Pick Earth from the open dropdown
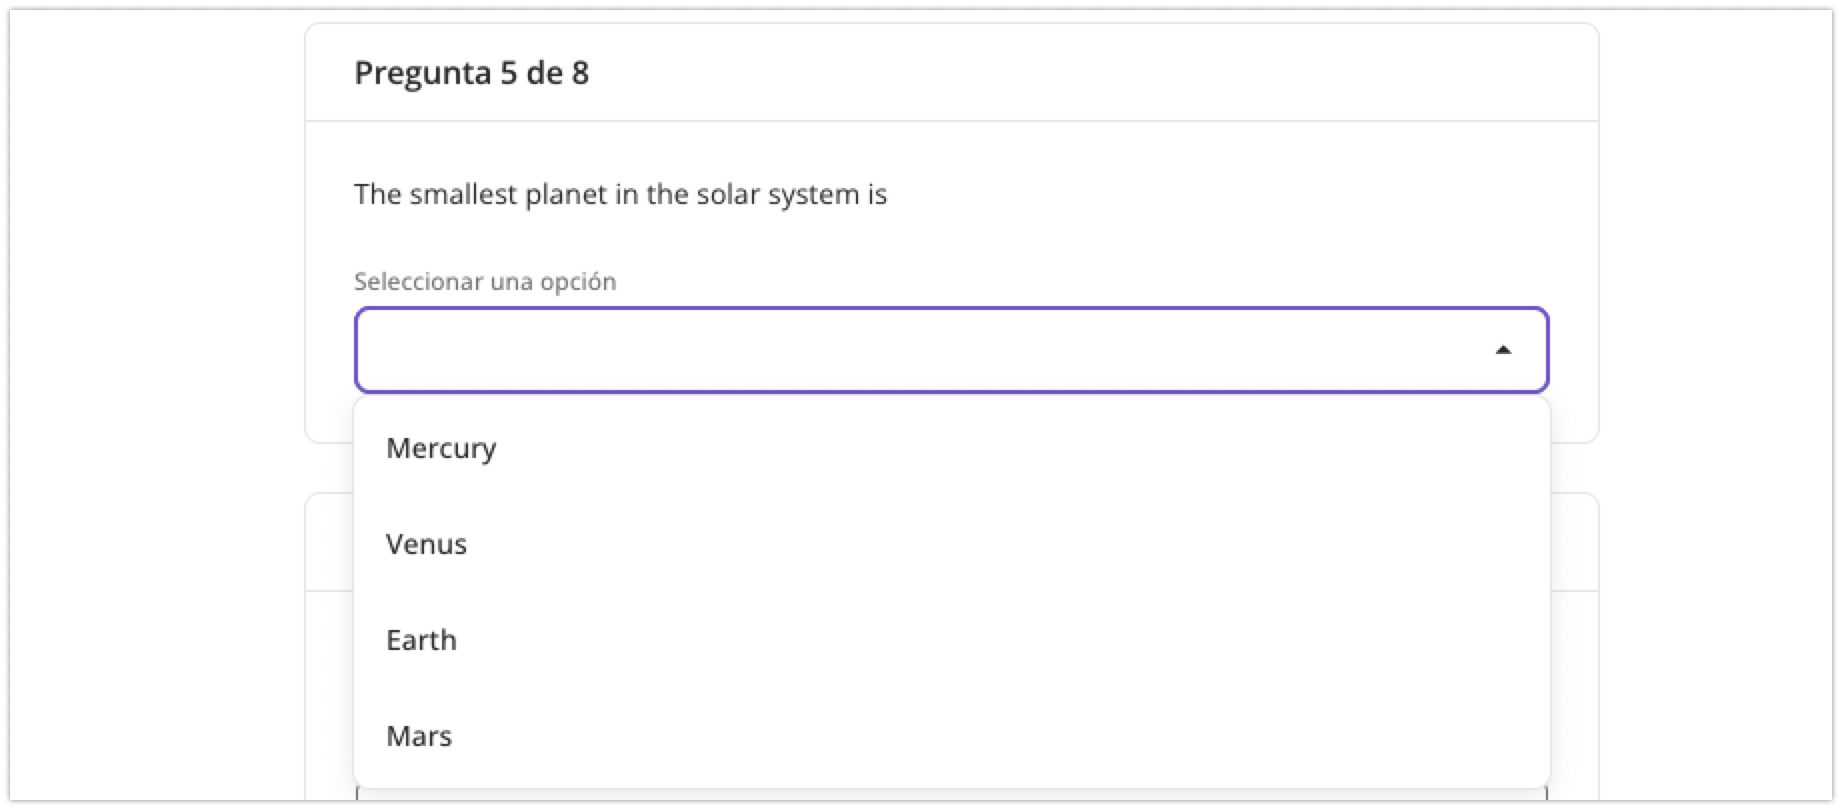Screen dimensions: 1842x810 click(422, 640)
